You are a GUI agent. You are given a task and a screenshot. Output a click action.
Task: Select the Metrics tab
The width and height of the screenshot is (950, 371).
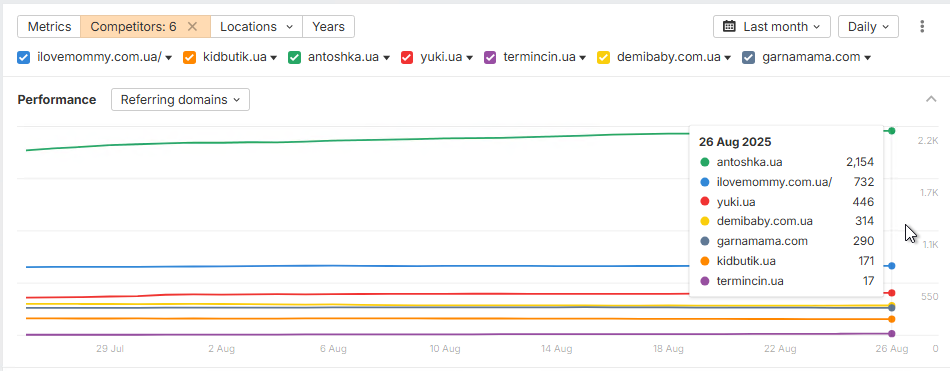49,27
